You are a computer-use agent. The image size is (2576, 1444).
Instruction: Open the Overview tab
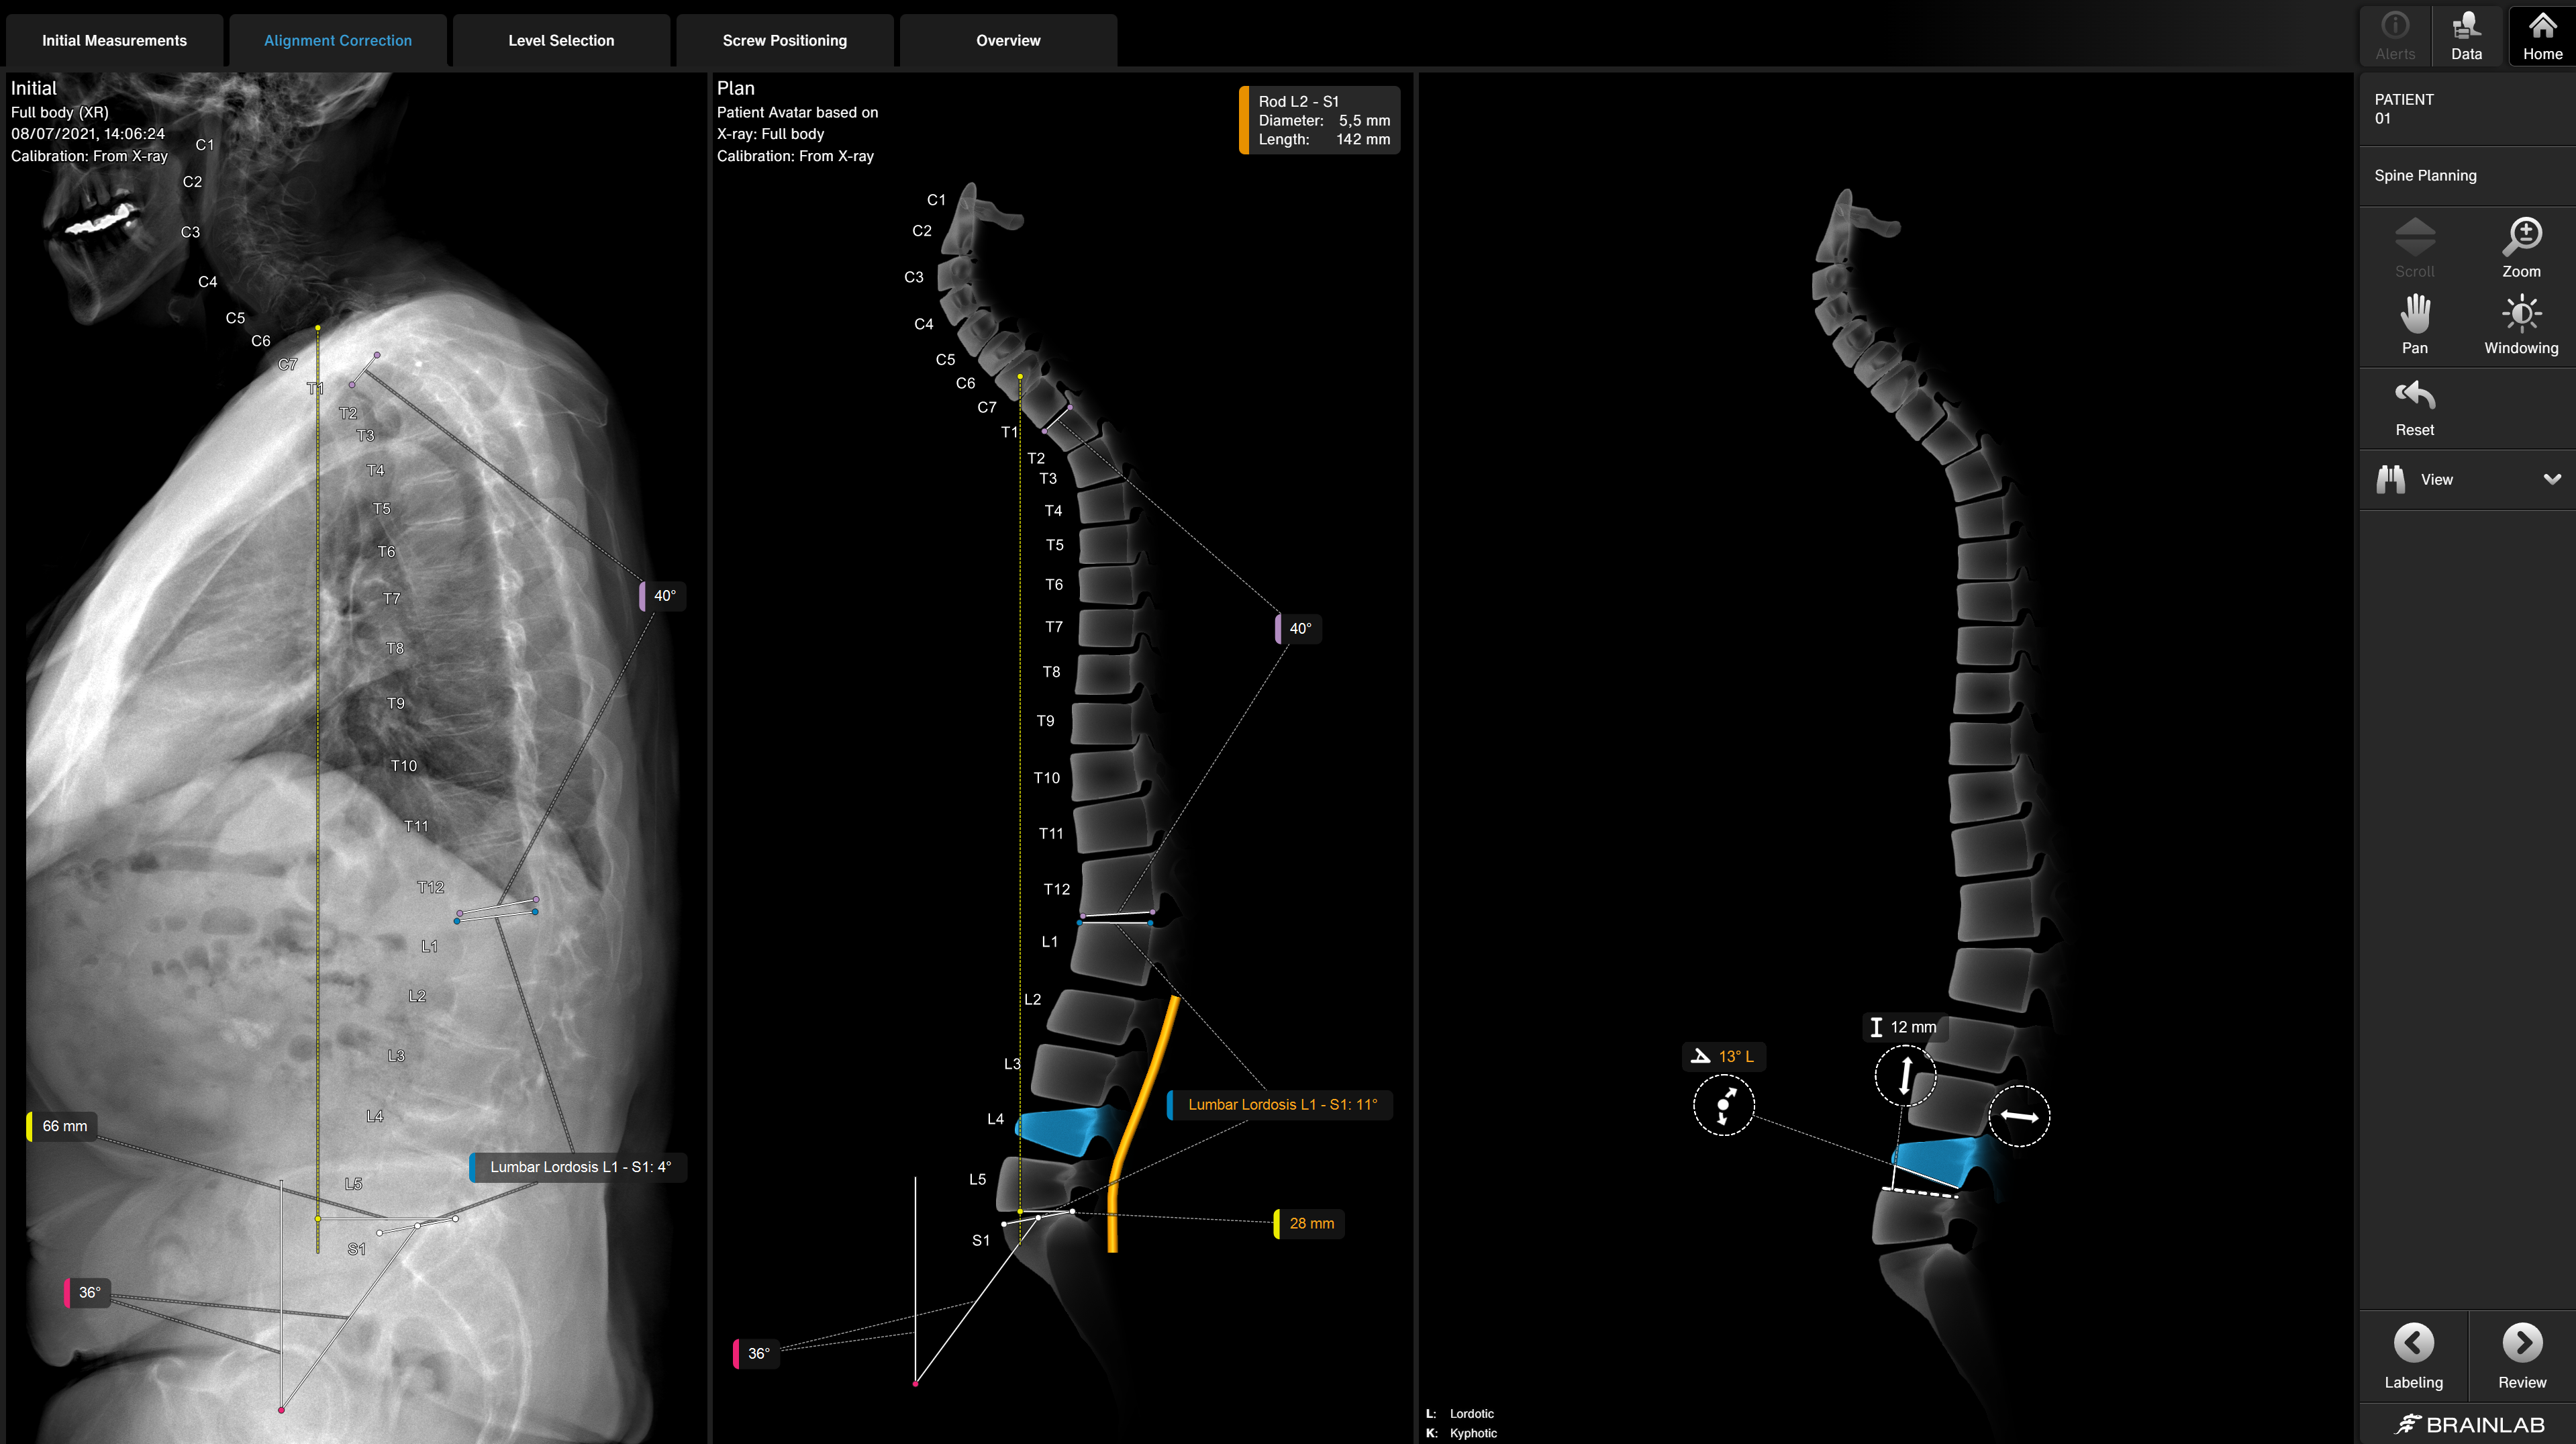[x=1007, y=40]
